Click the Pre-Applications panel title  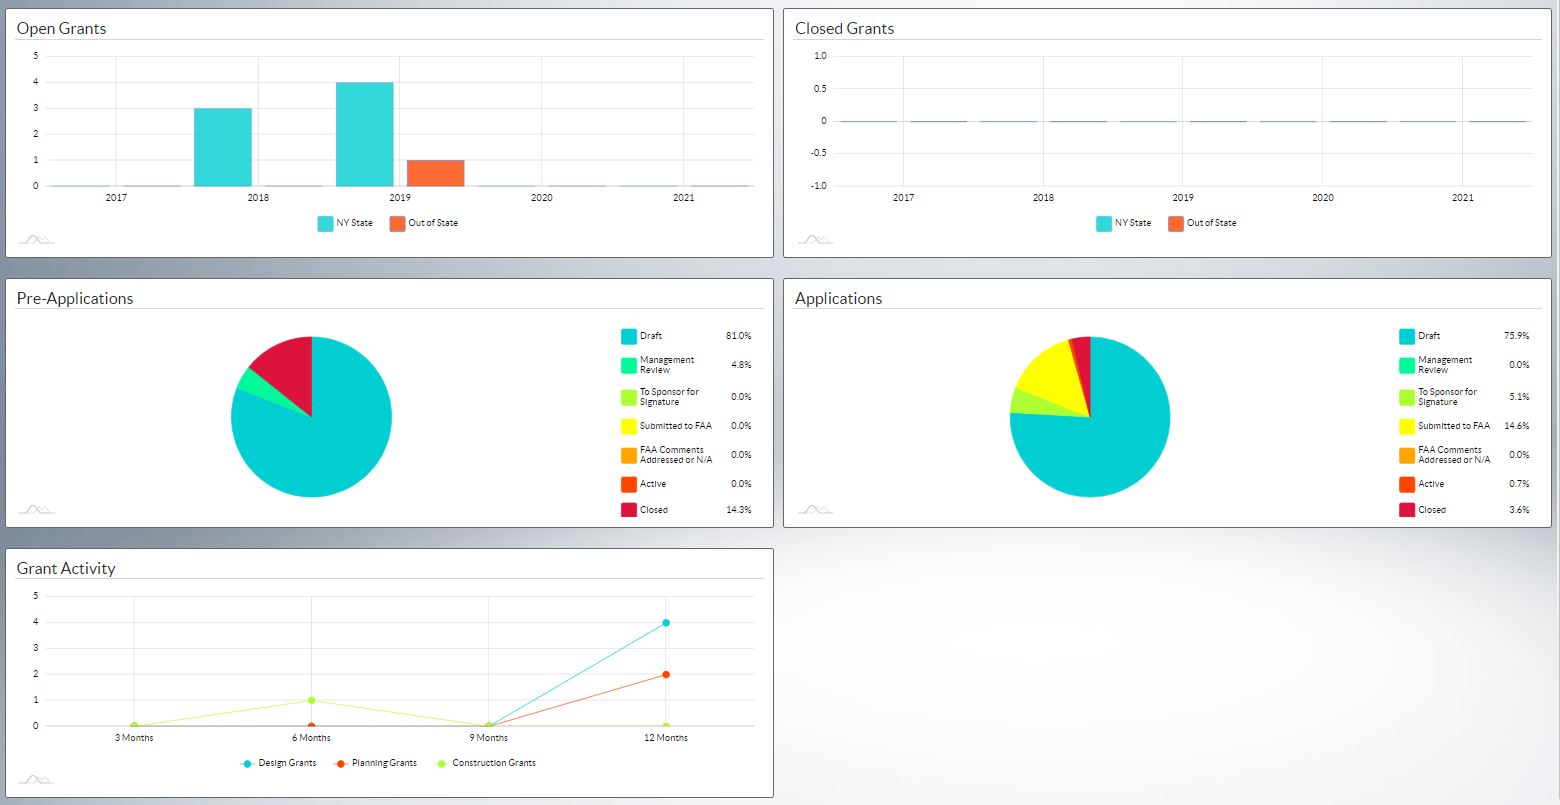(x=75, y=298)
